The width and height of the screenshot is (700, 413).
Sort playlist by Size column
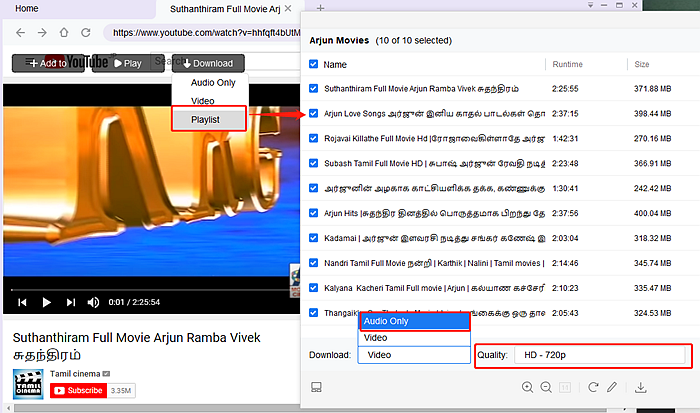[x=642, y=64]
